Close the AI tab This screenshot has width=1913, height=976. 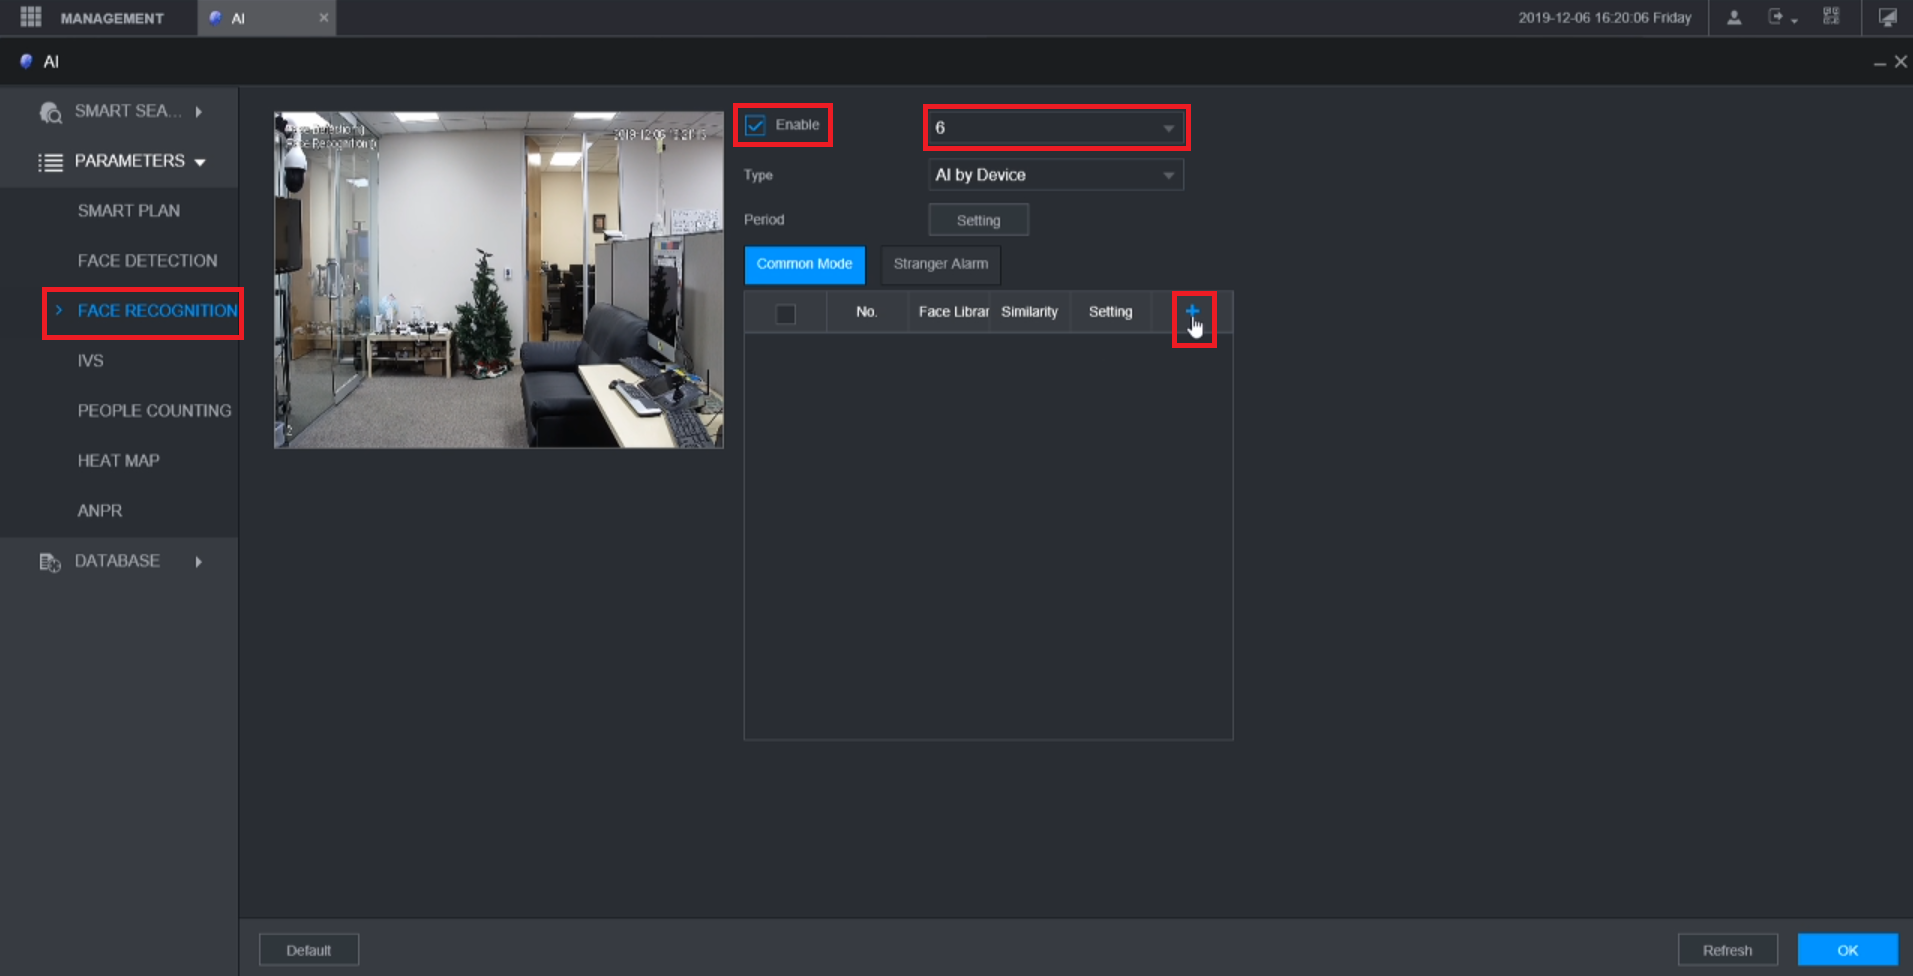pyautogui.click(x=323, y=18)
